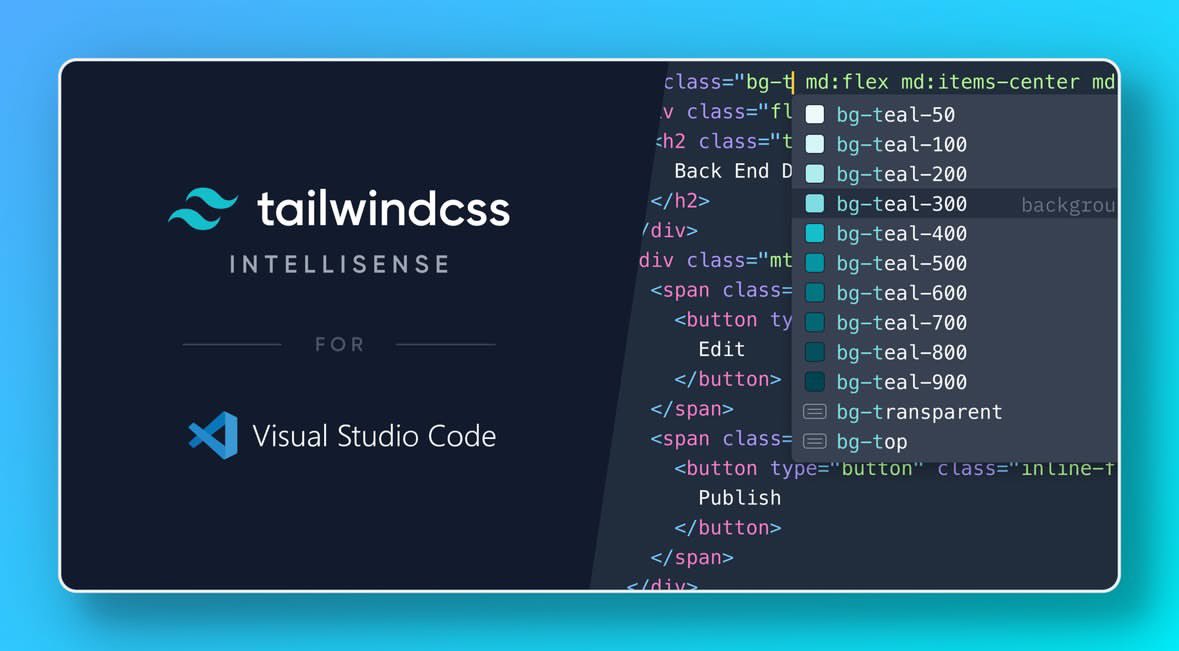Click 'md:flex' in the class attribute
The image size is (1179, 651).
[847, 82]
